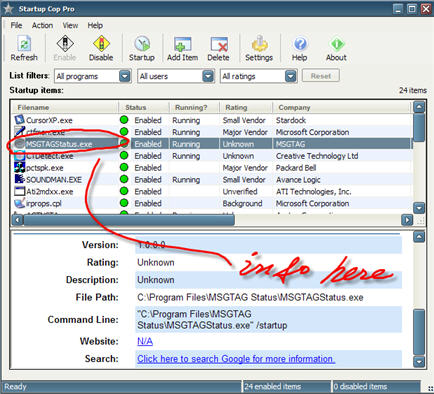Sort by the Status column header
Image resolution: width=434 pixels, height=394 pixels.
(144, 107)
